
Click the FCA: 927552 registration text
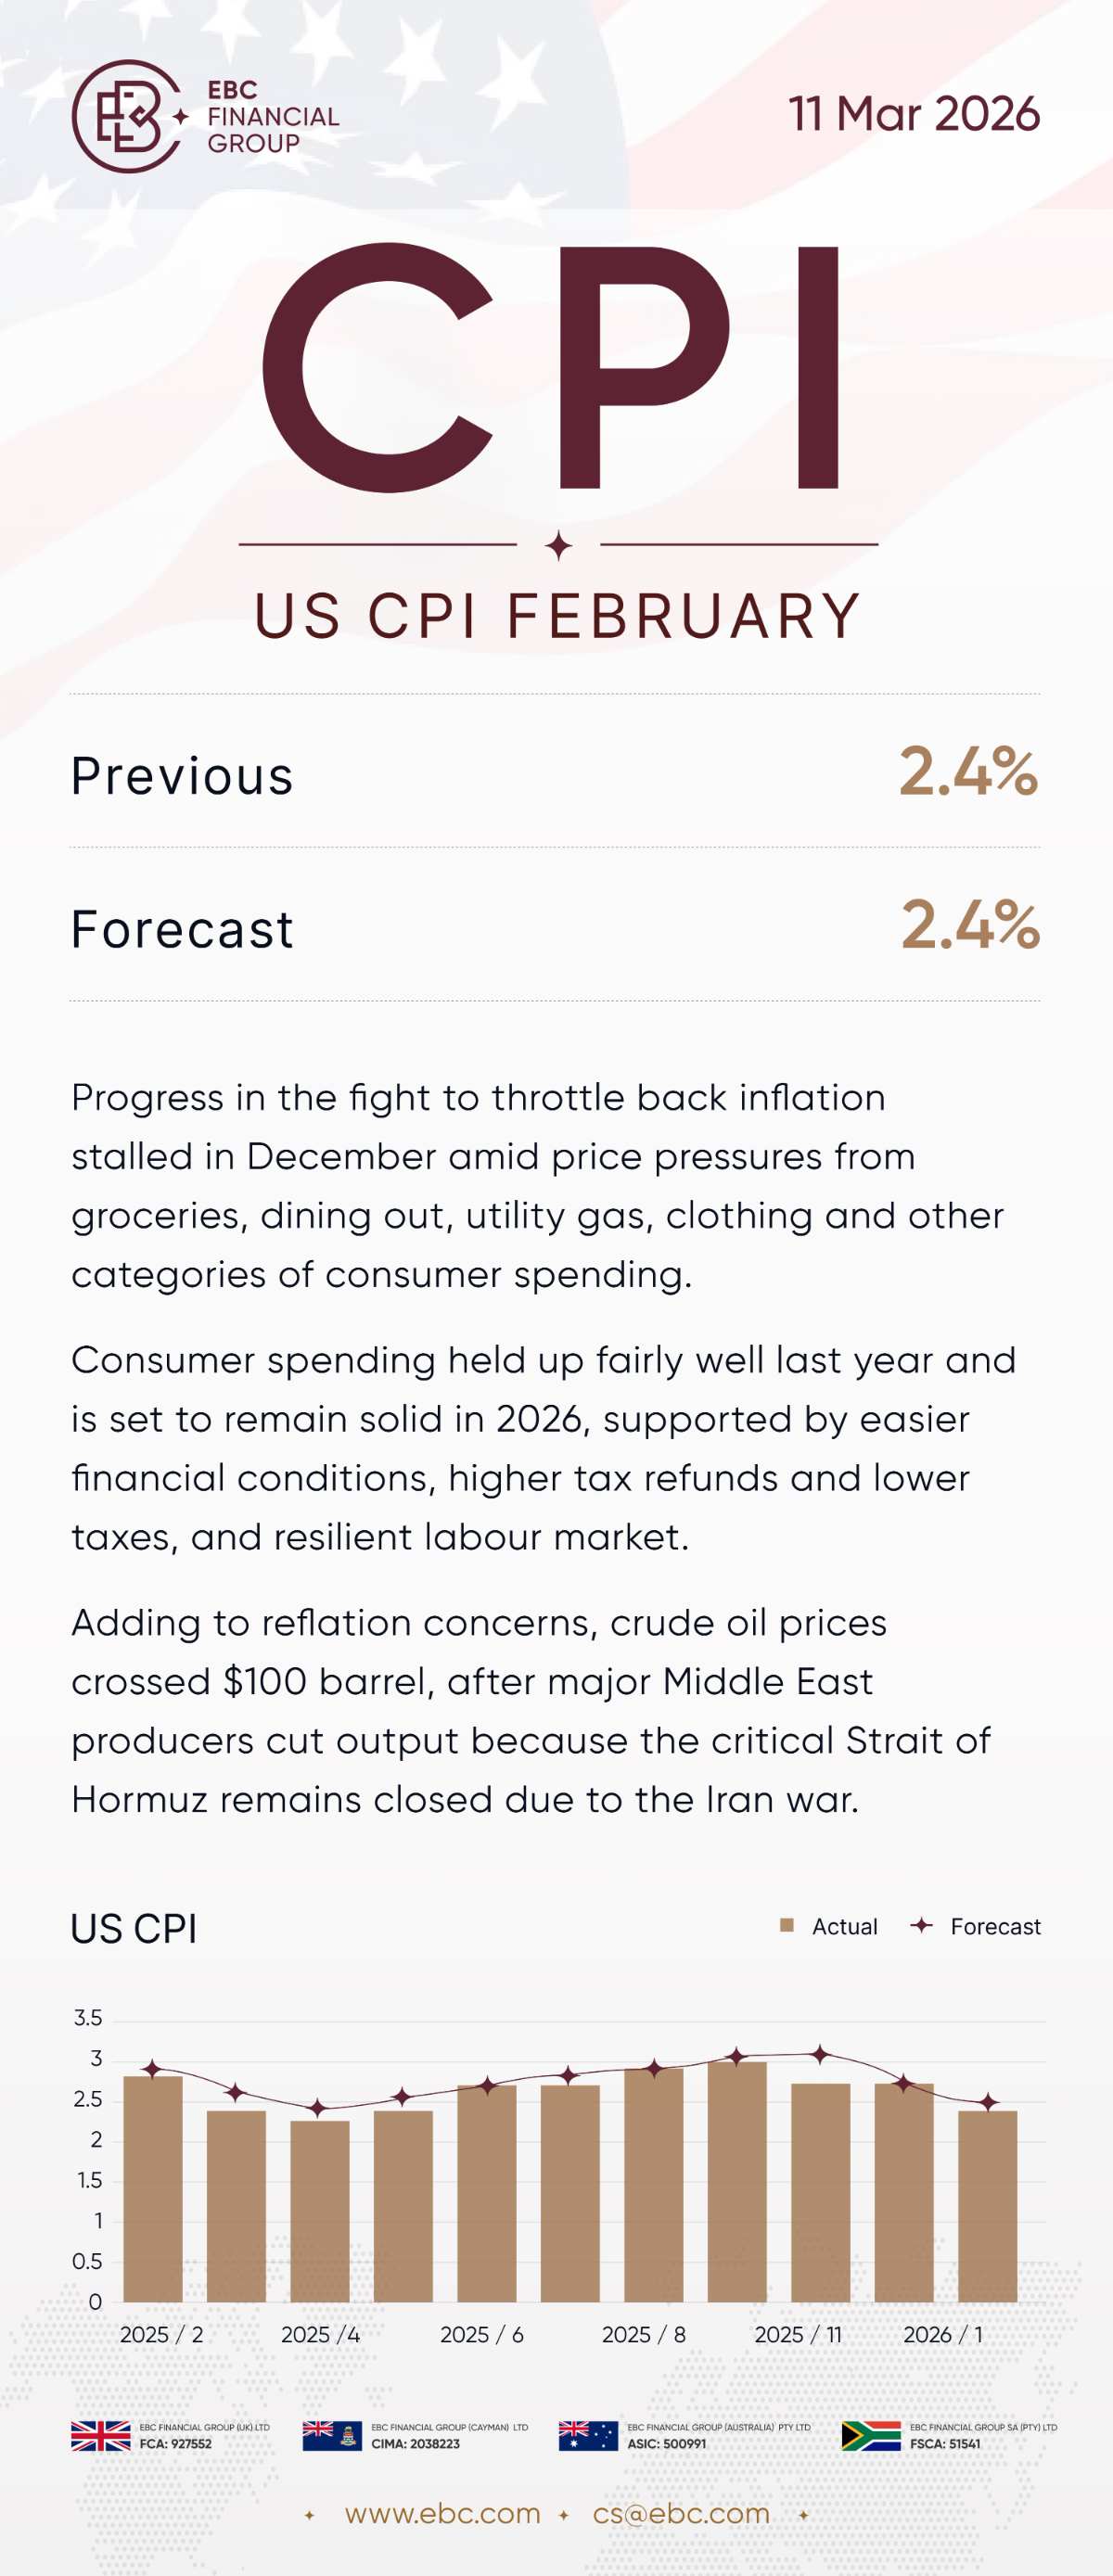tap(176, 2444)
